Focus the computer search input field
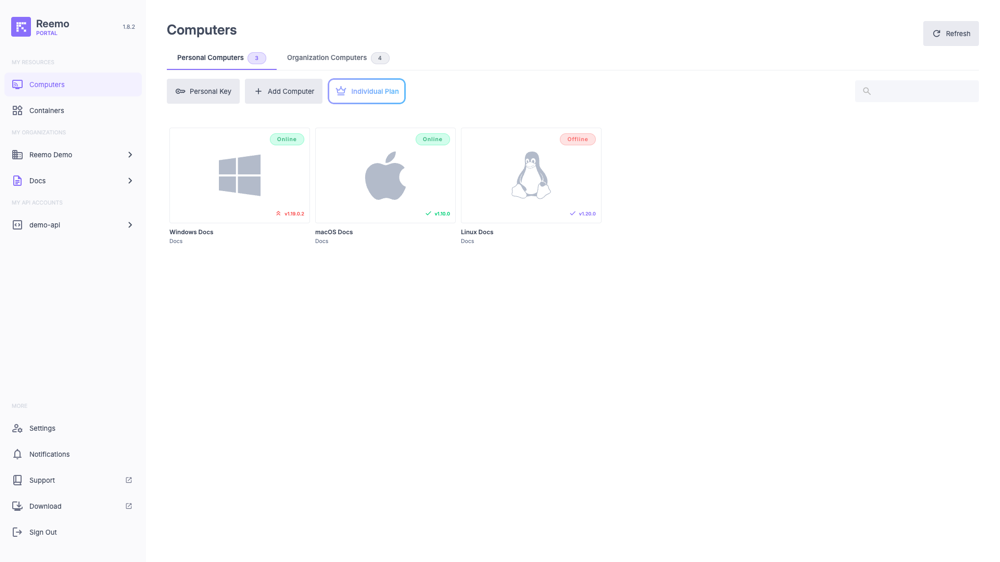This screenshot has width=1000, height=562. pos(924,91)
